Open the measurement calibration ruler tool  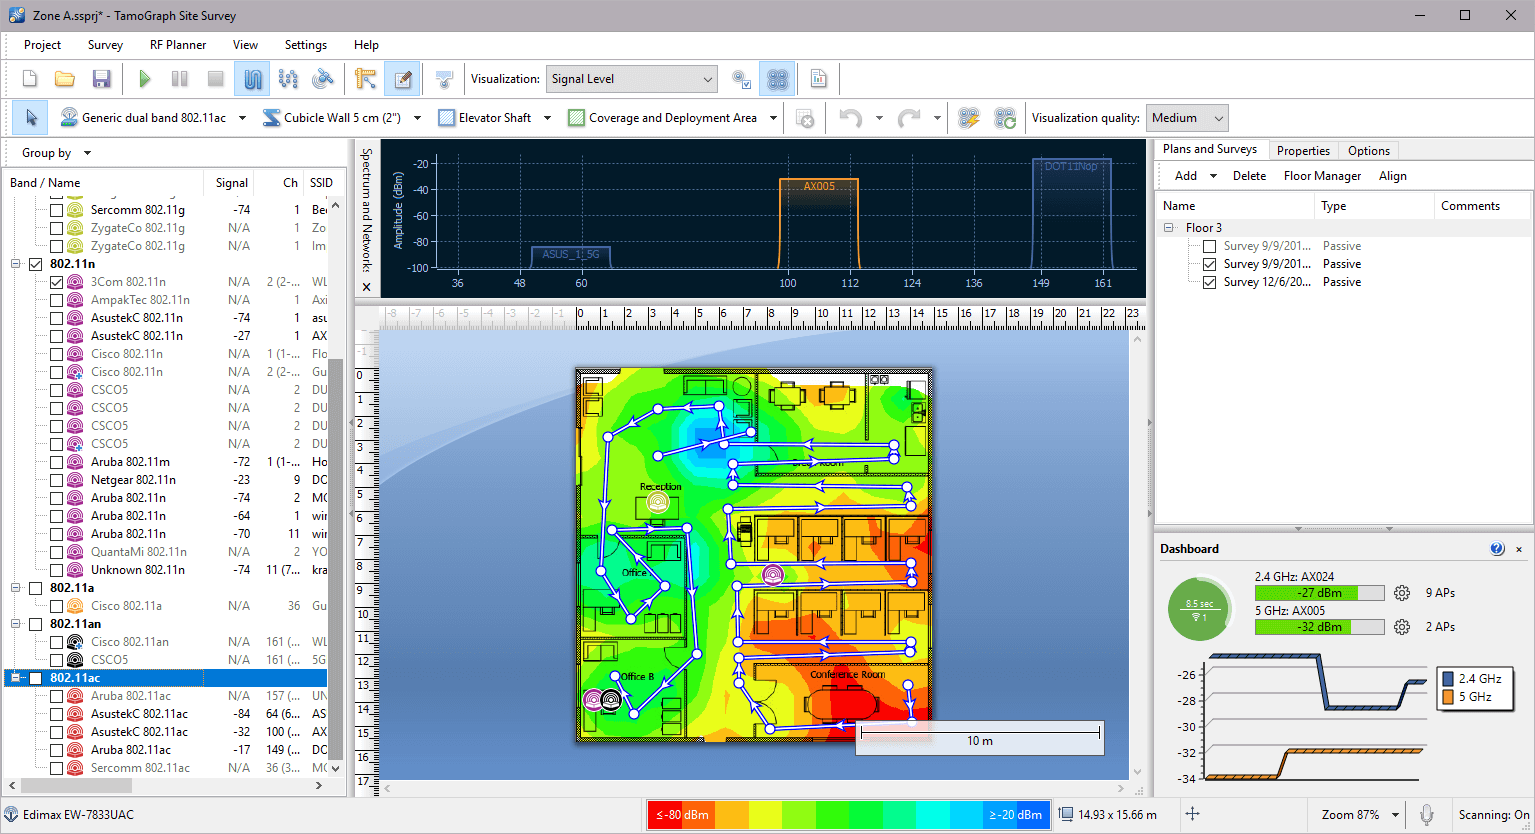coord(367,78)
